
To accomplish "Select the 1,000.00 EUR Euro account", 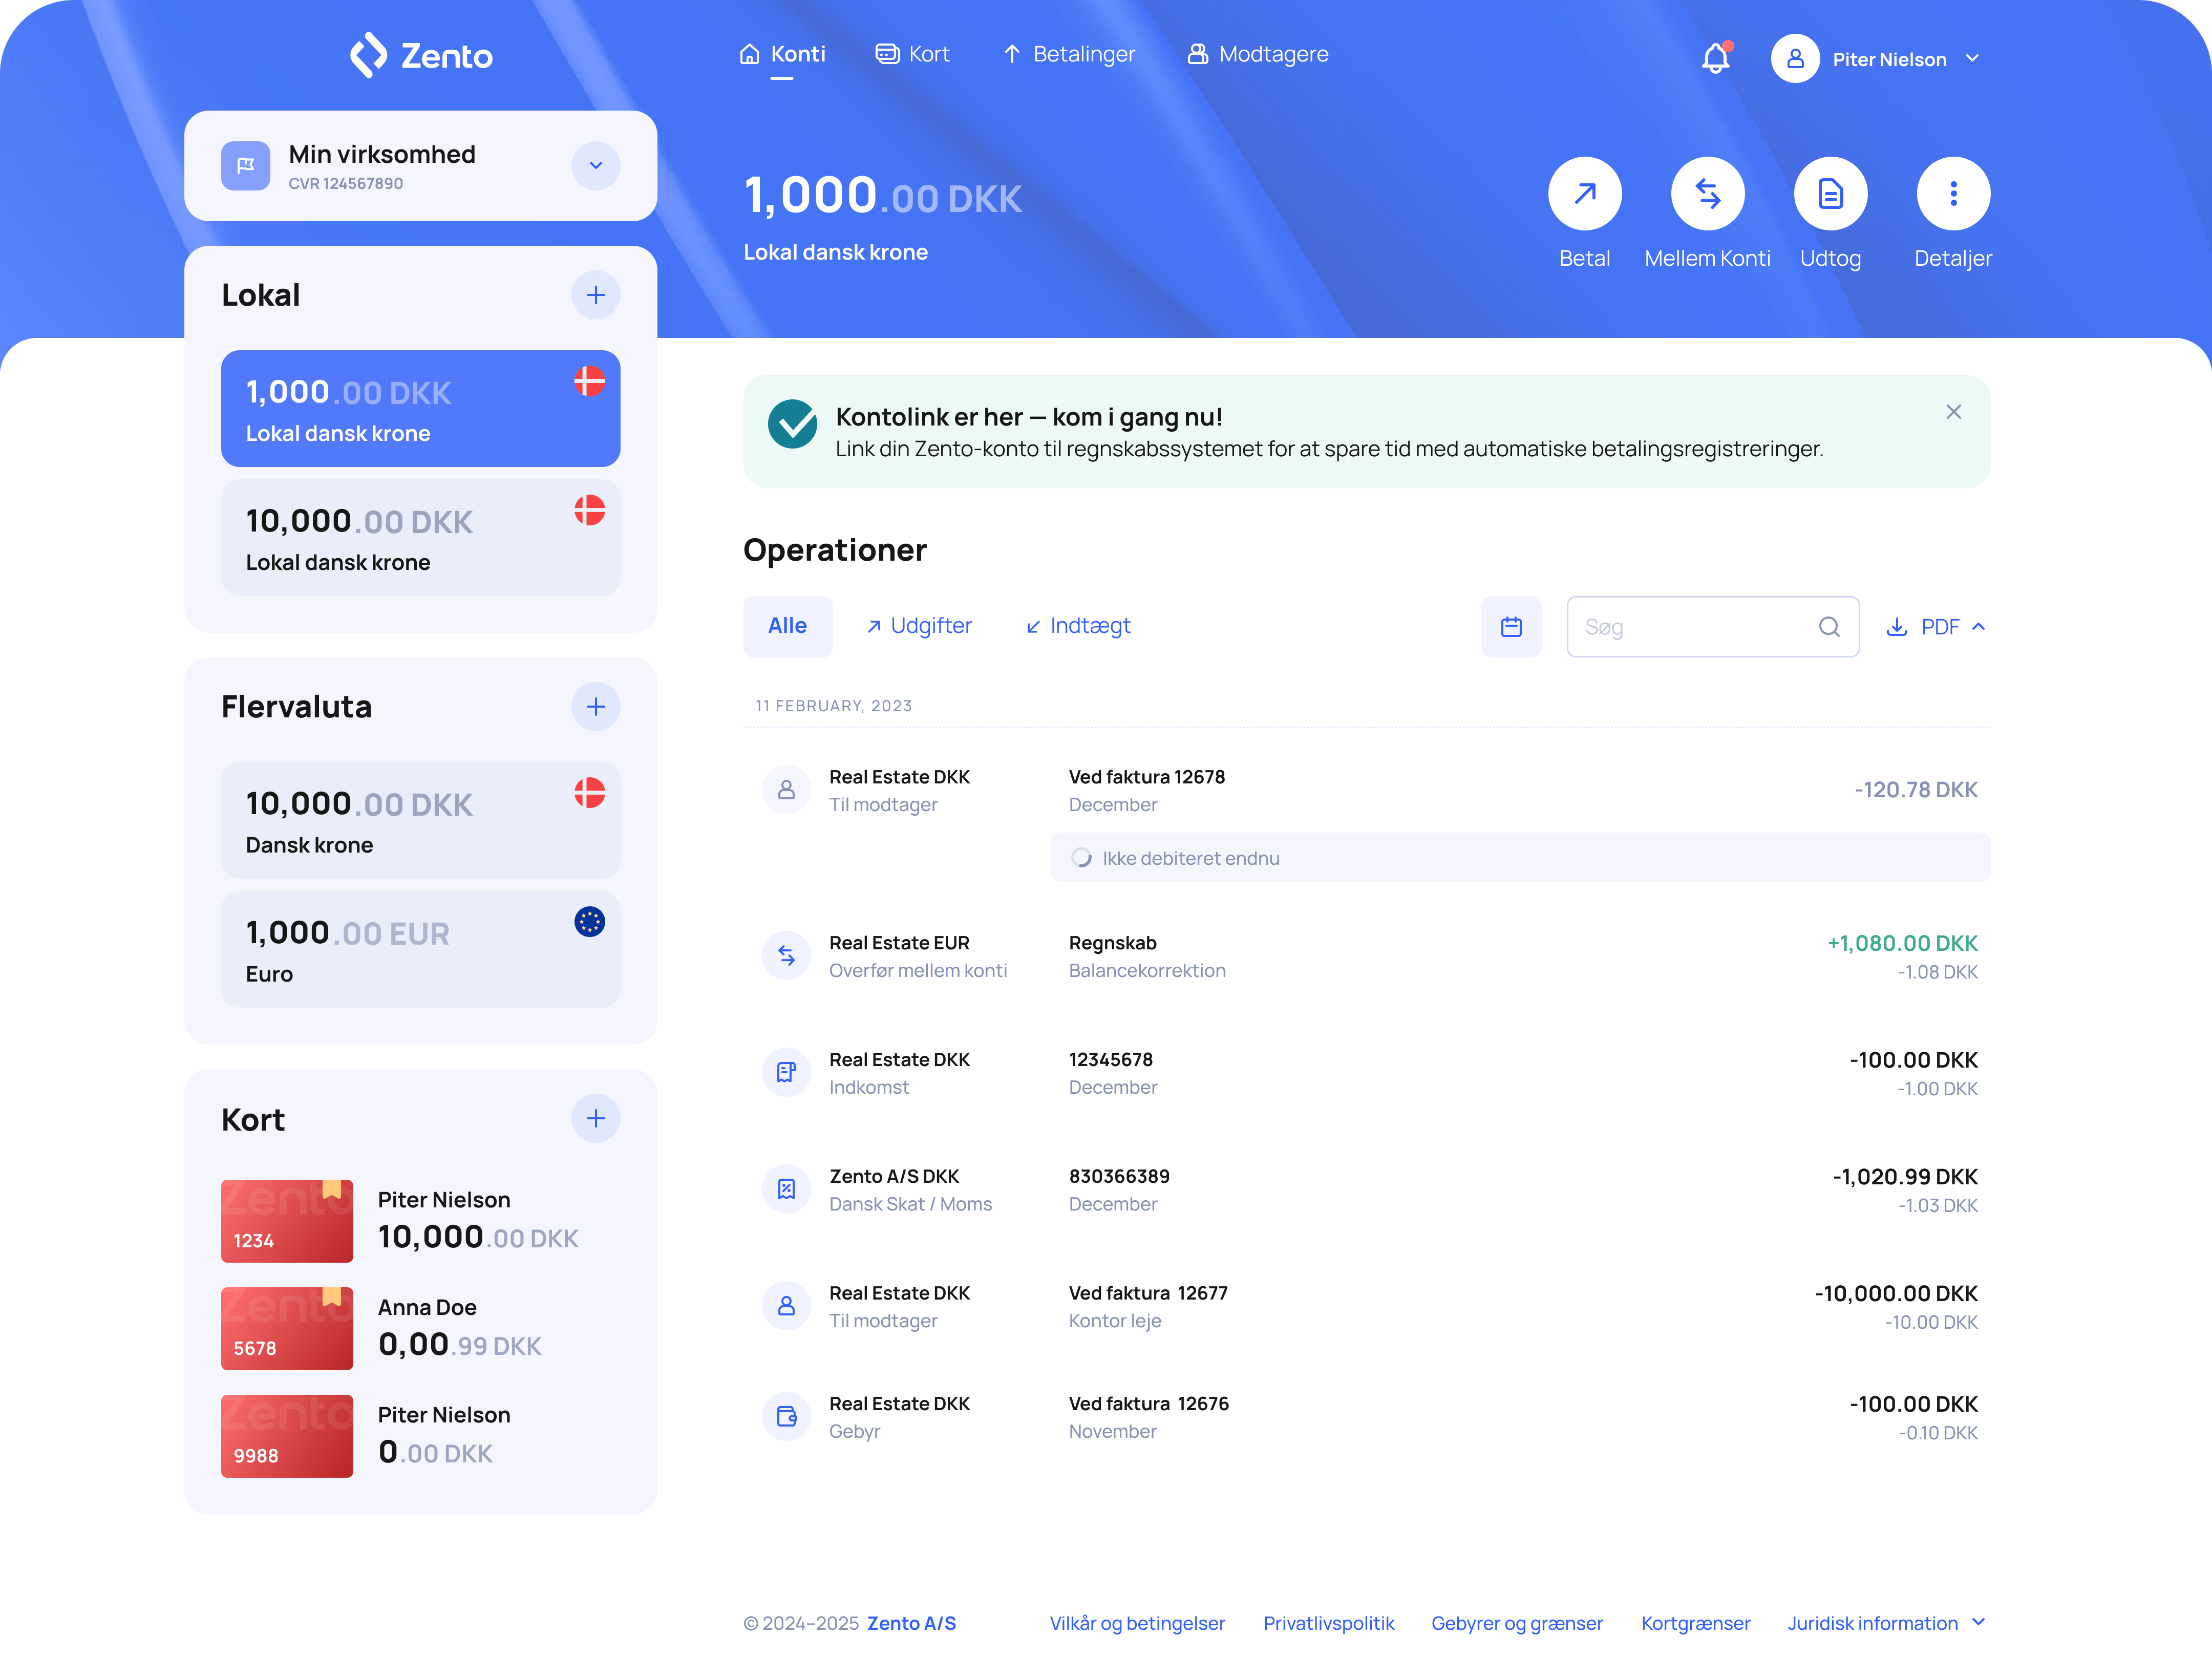I will (420, 949).
